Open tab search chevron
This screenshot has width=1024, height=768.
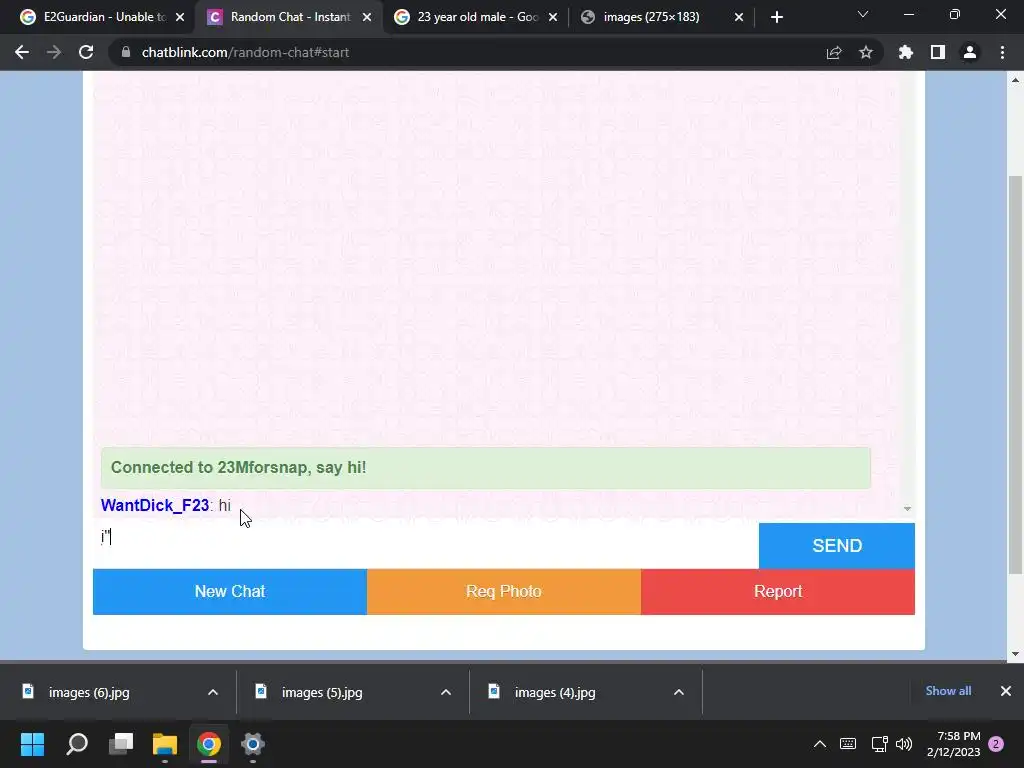(863, 14)
